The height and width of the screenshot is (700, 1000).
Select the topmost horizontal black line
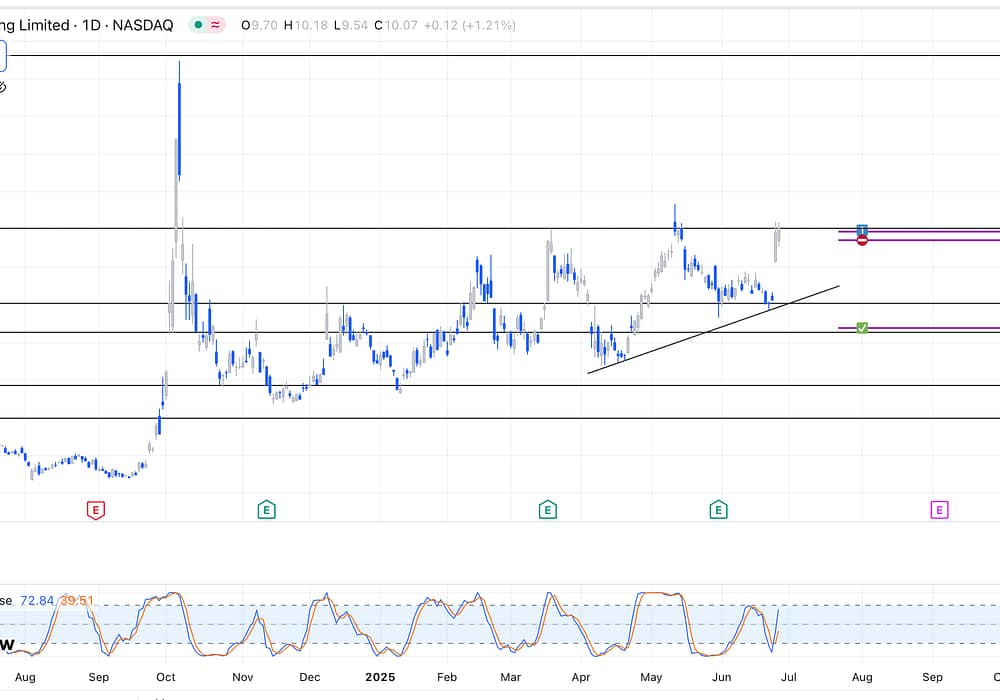500,56
